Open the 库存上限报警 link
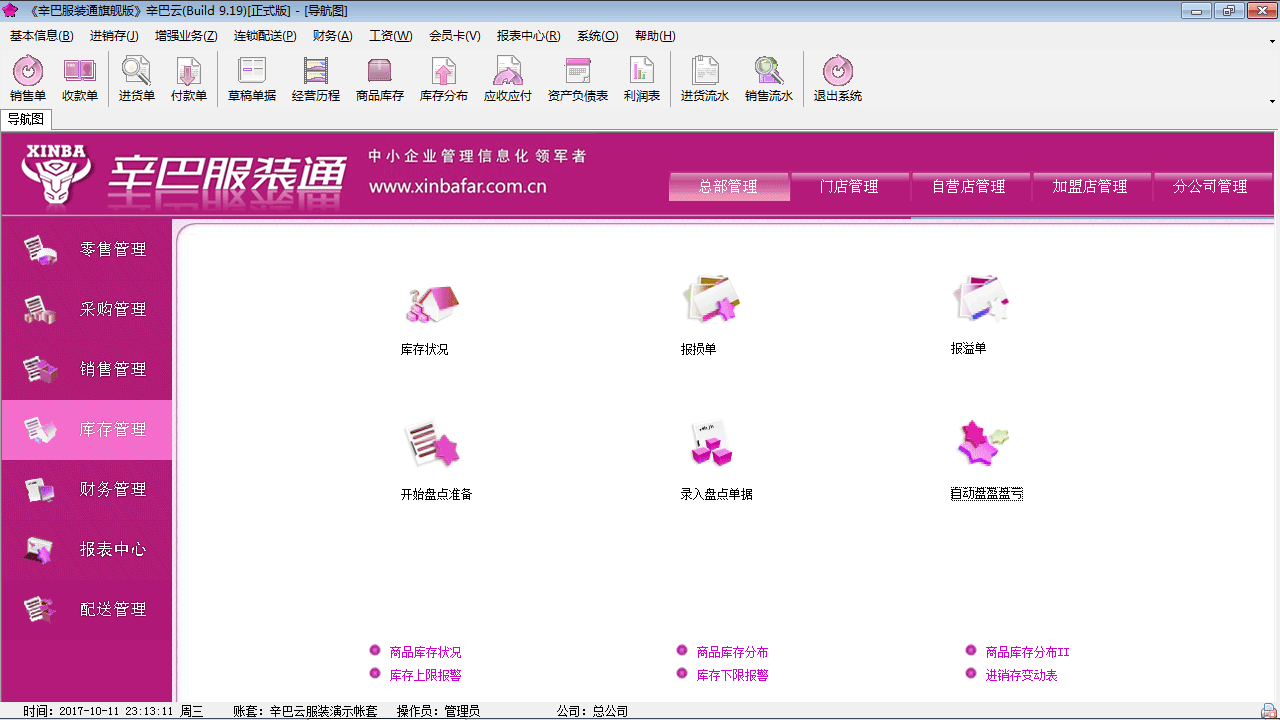 [426, 675]
